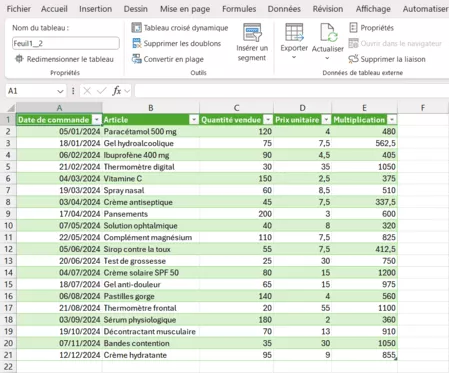
Task: Click the Actualiser refresh icon
Action: (x=328, y=32)
